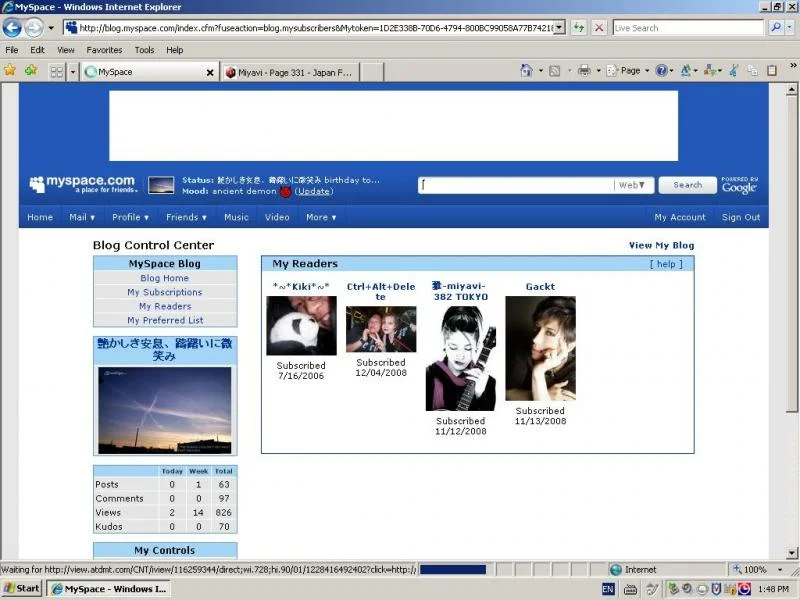Click the Print icon in command bar

(x=584, y=71)
